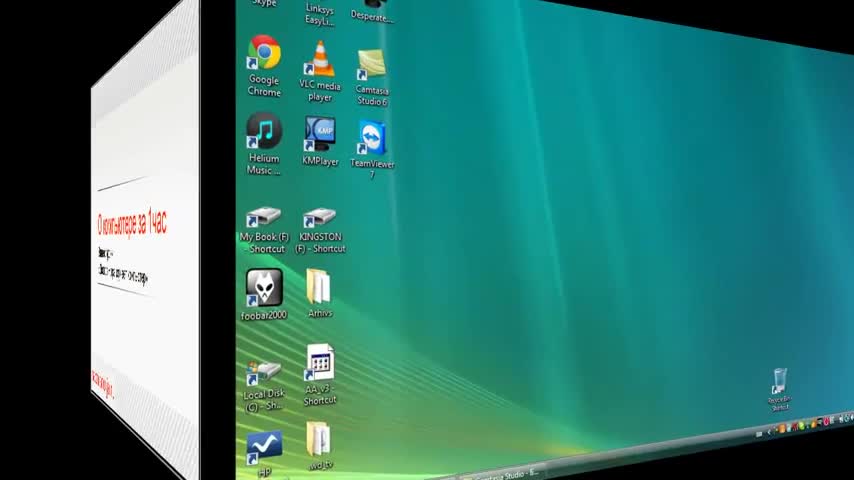Launch foobar2000 from the desktop
854x480 pixels.
[264, 294]
